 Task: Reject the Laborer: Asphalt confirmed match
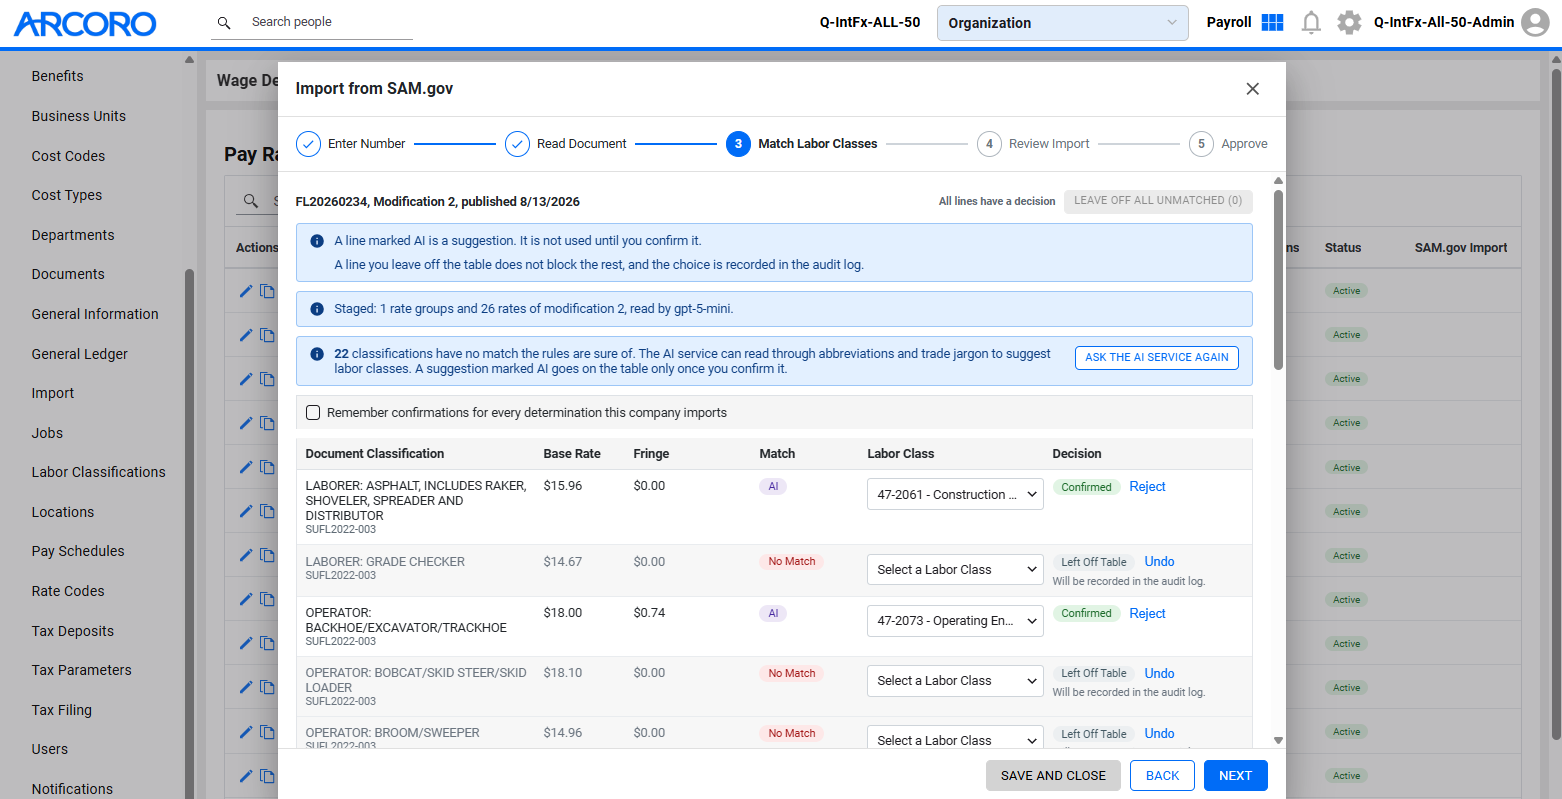click(x=1147, y=487)
